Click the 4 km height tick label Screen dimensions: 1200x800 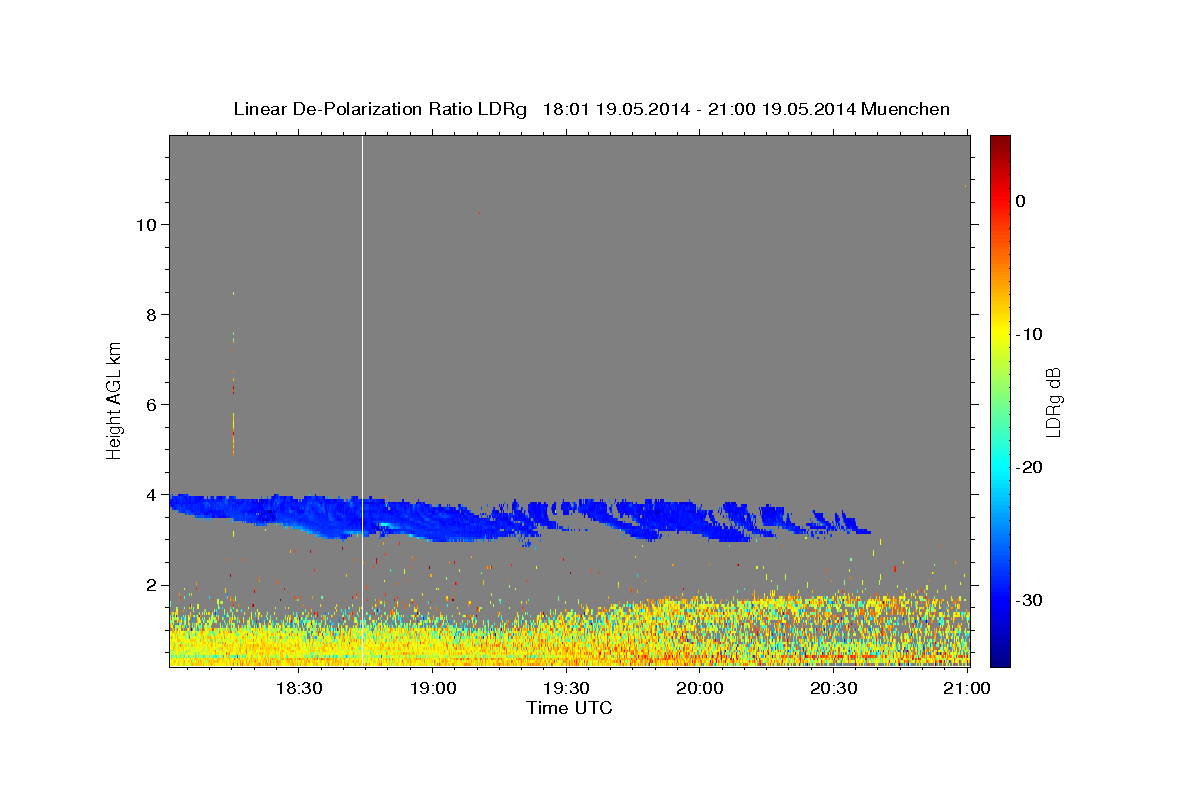pos(151,494)
